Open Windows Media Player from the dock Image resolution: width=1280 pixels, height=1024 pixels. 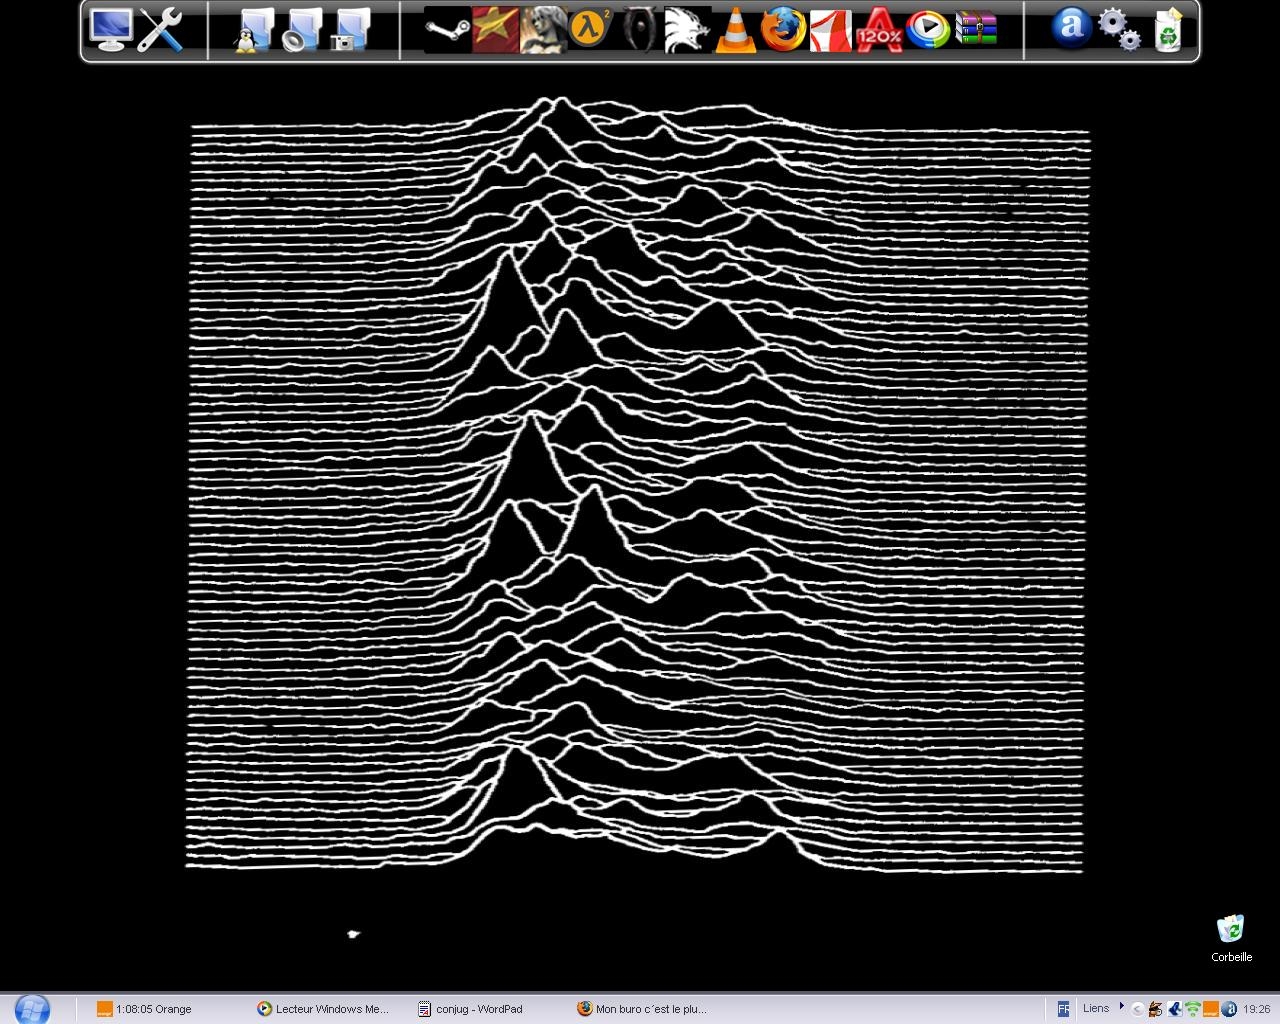tap(928, 30)
